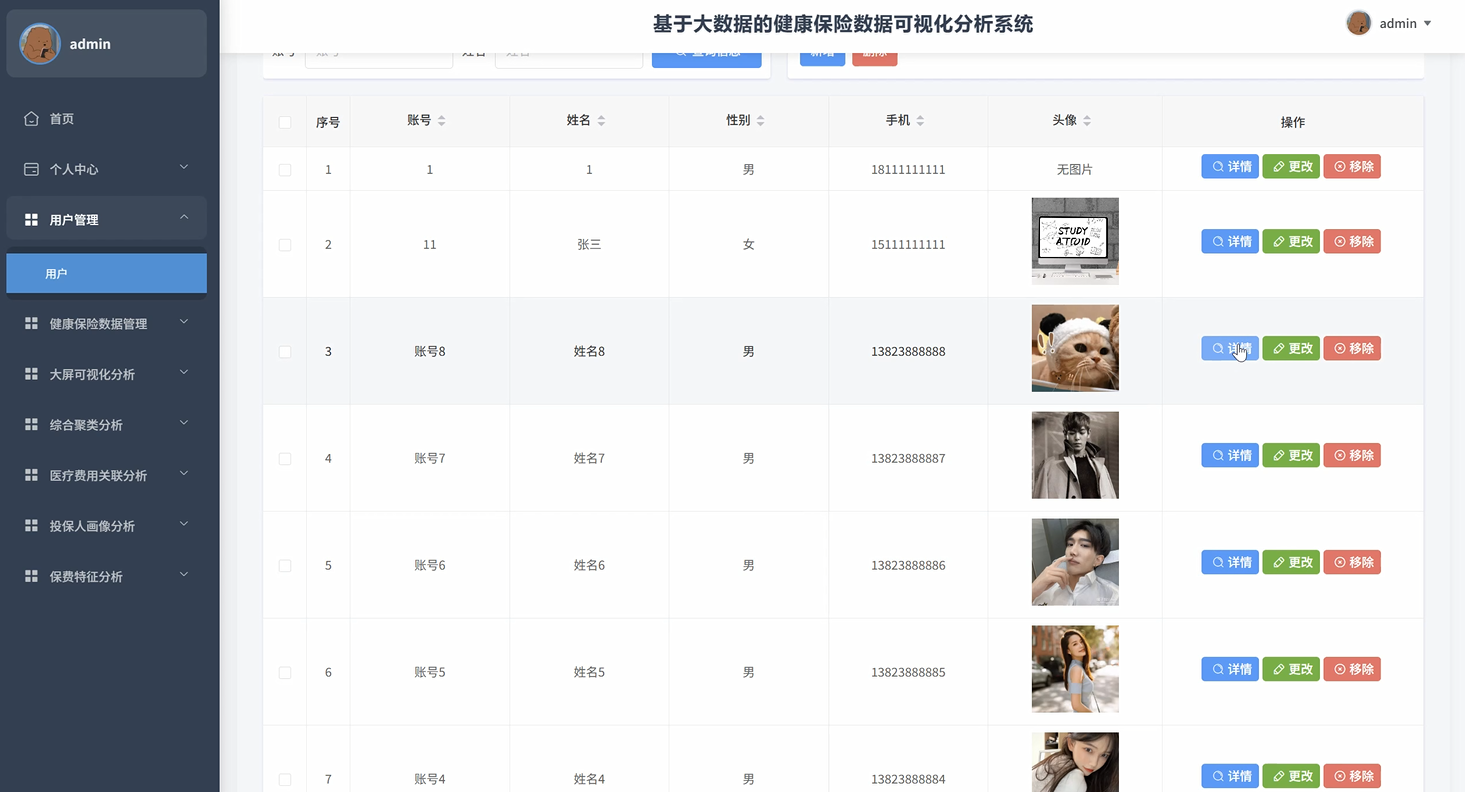
Task: Click the name cell 姓名6
Action: [x=589, y=566]
